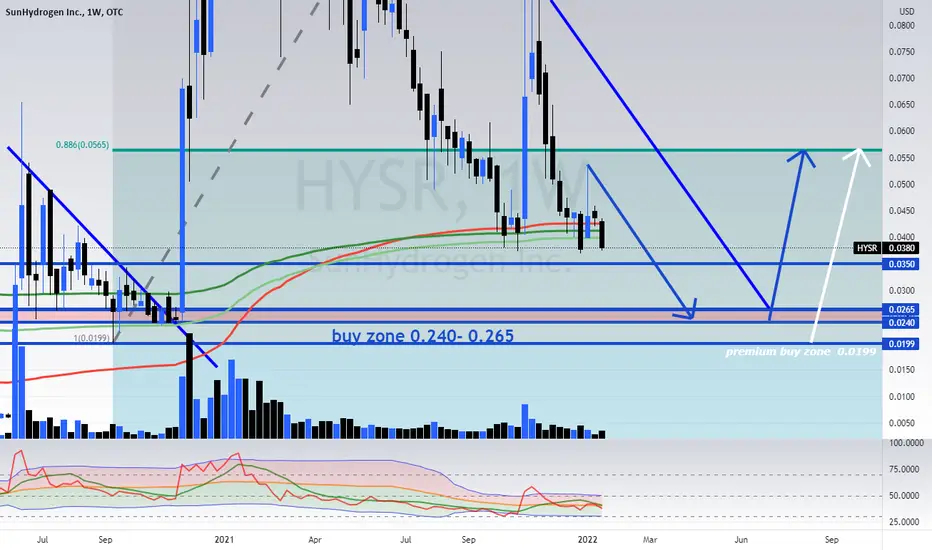Click the 0.0150 price axis label
The height and width of the screenshot is (550, 932).
902,370
